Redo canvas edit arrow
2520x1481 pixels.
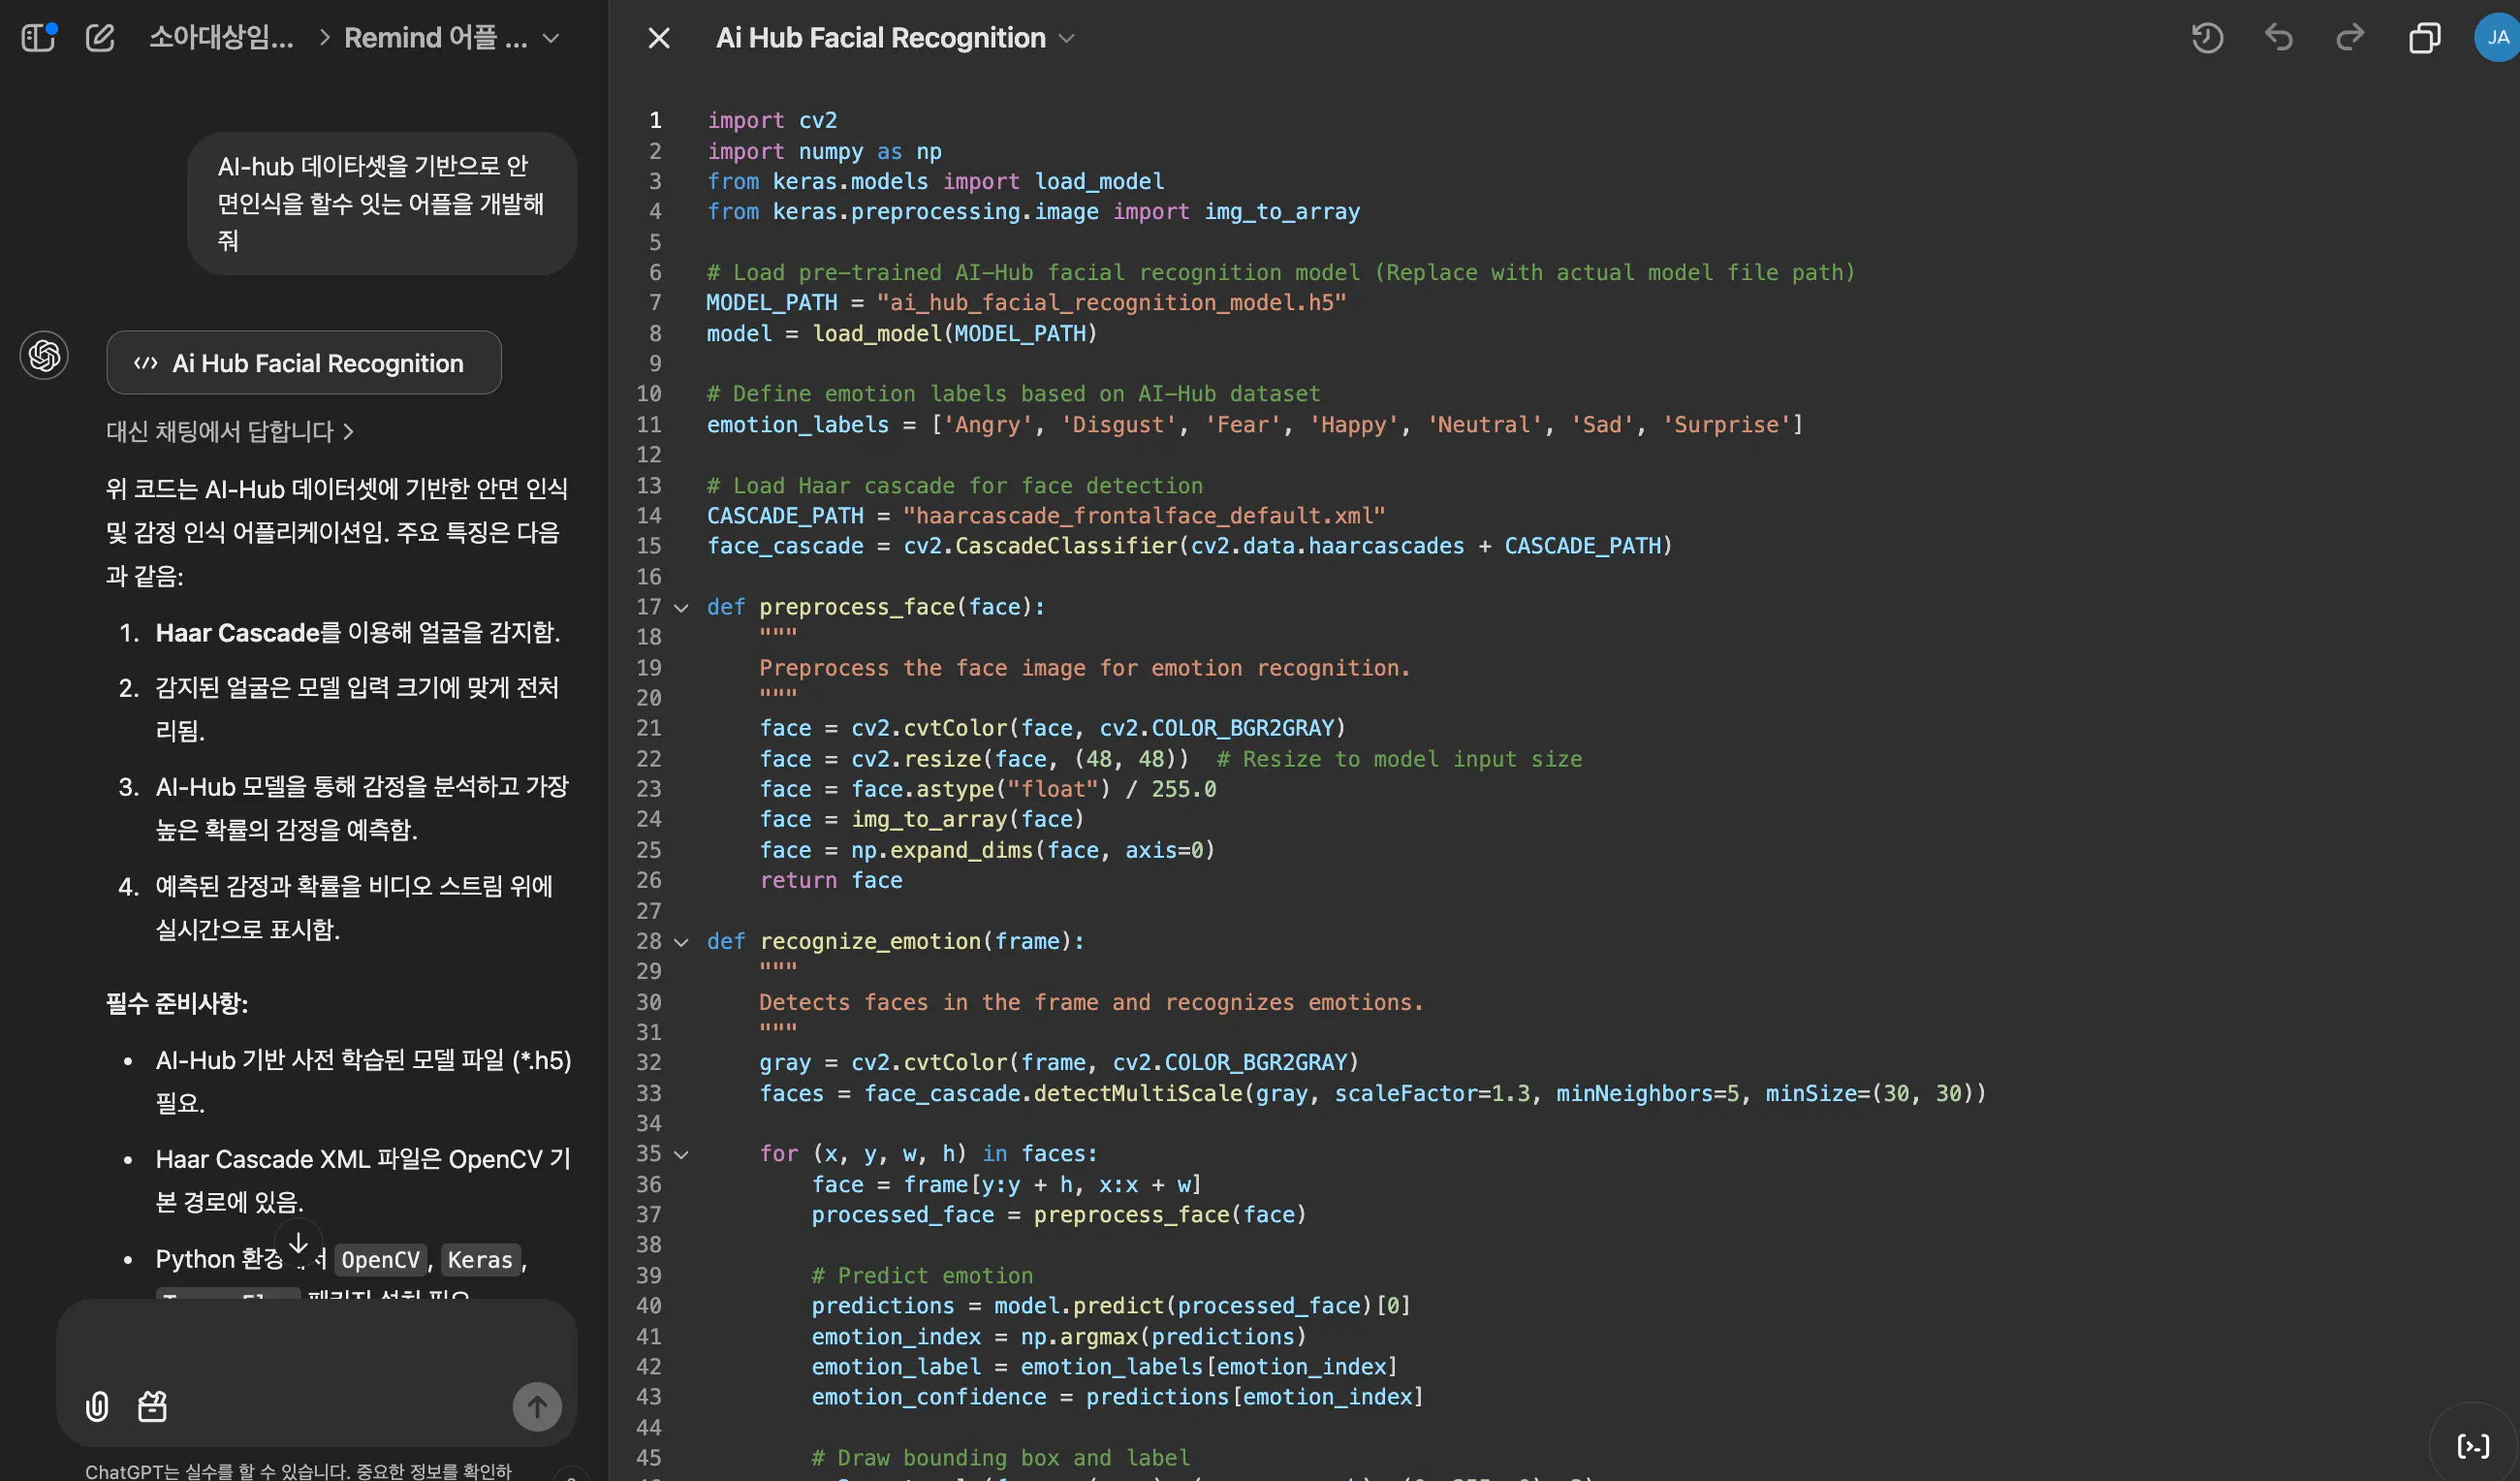[x=2350, y=38]
